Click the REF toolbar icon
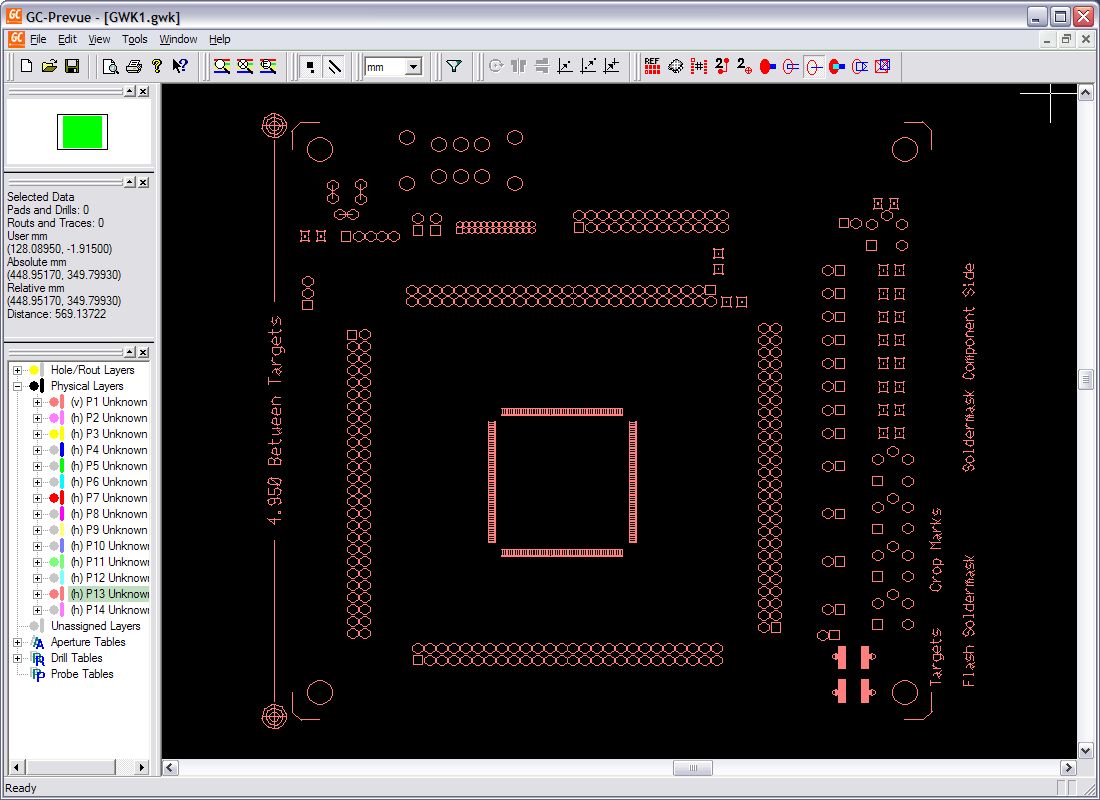The image size is (1100, 800). pyautogui.click(x=652, y=66)
